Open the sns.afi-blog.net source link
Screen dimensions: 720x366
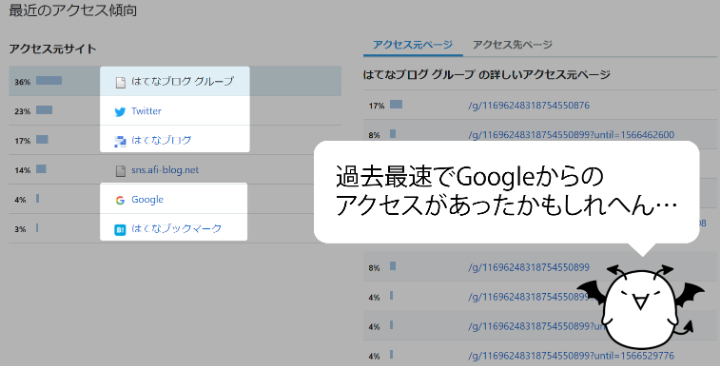tap(165, 169)
